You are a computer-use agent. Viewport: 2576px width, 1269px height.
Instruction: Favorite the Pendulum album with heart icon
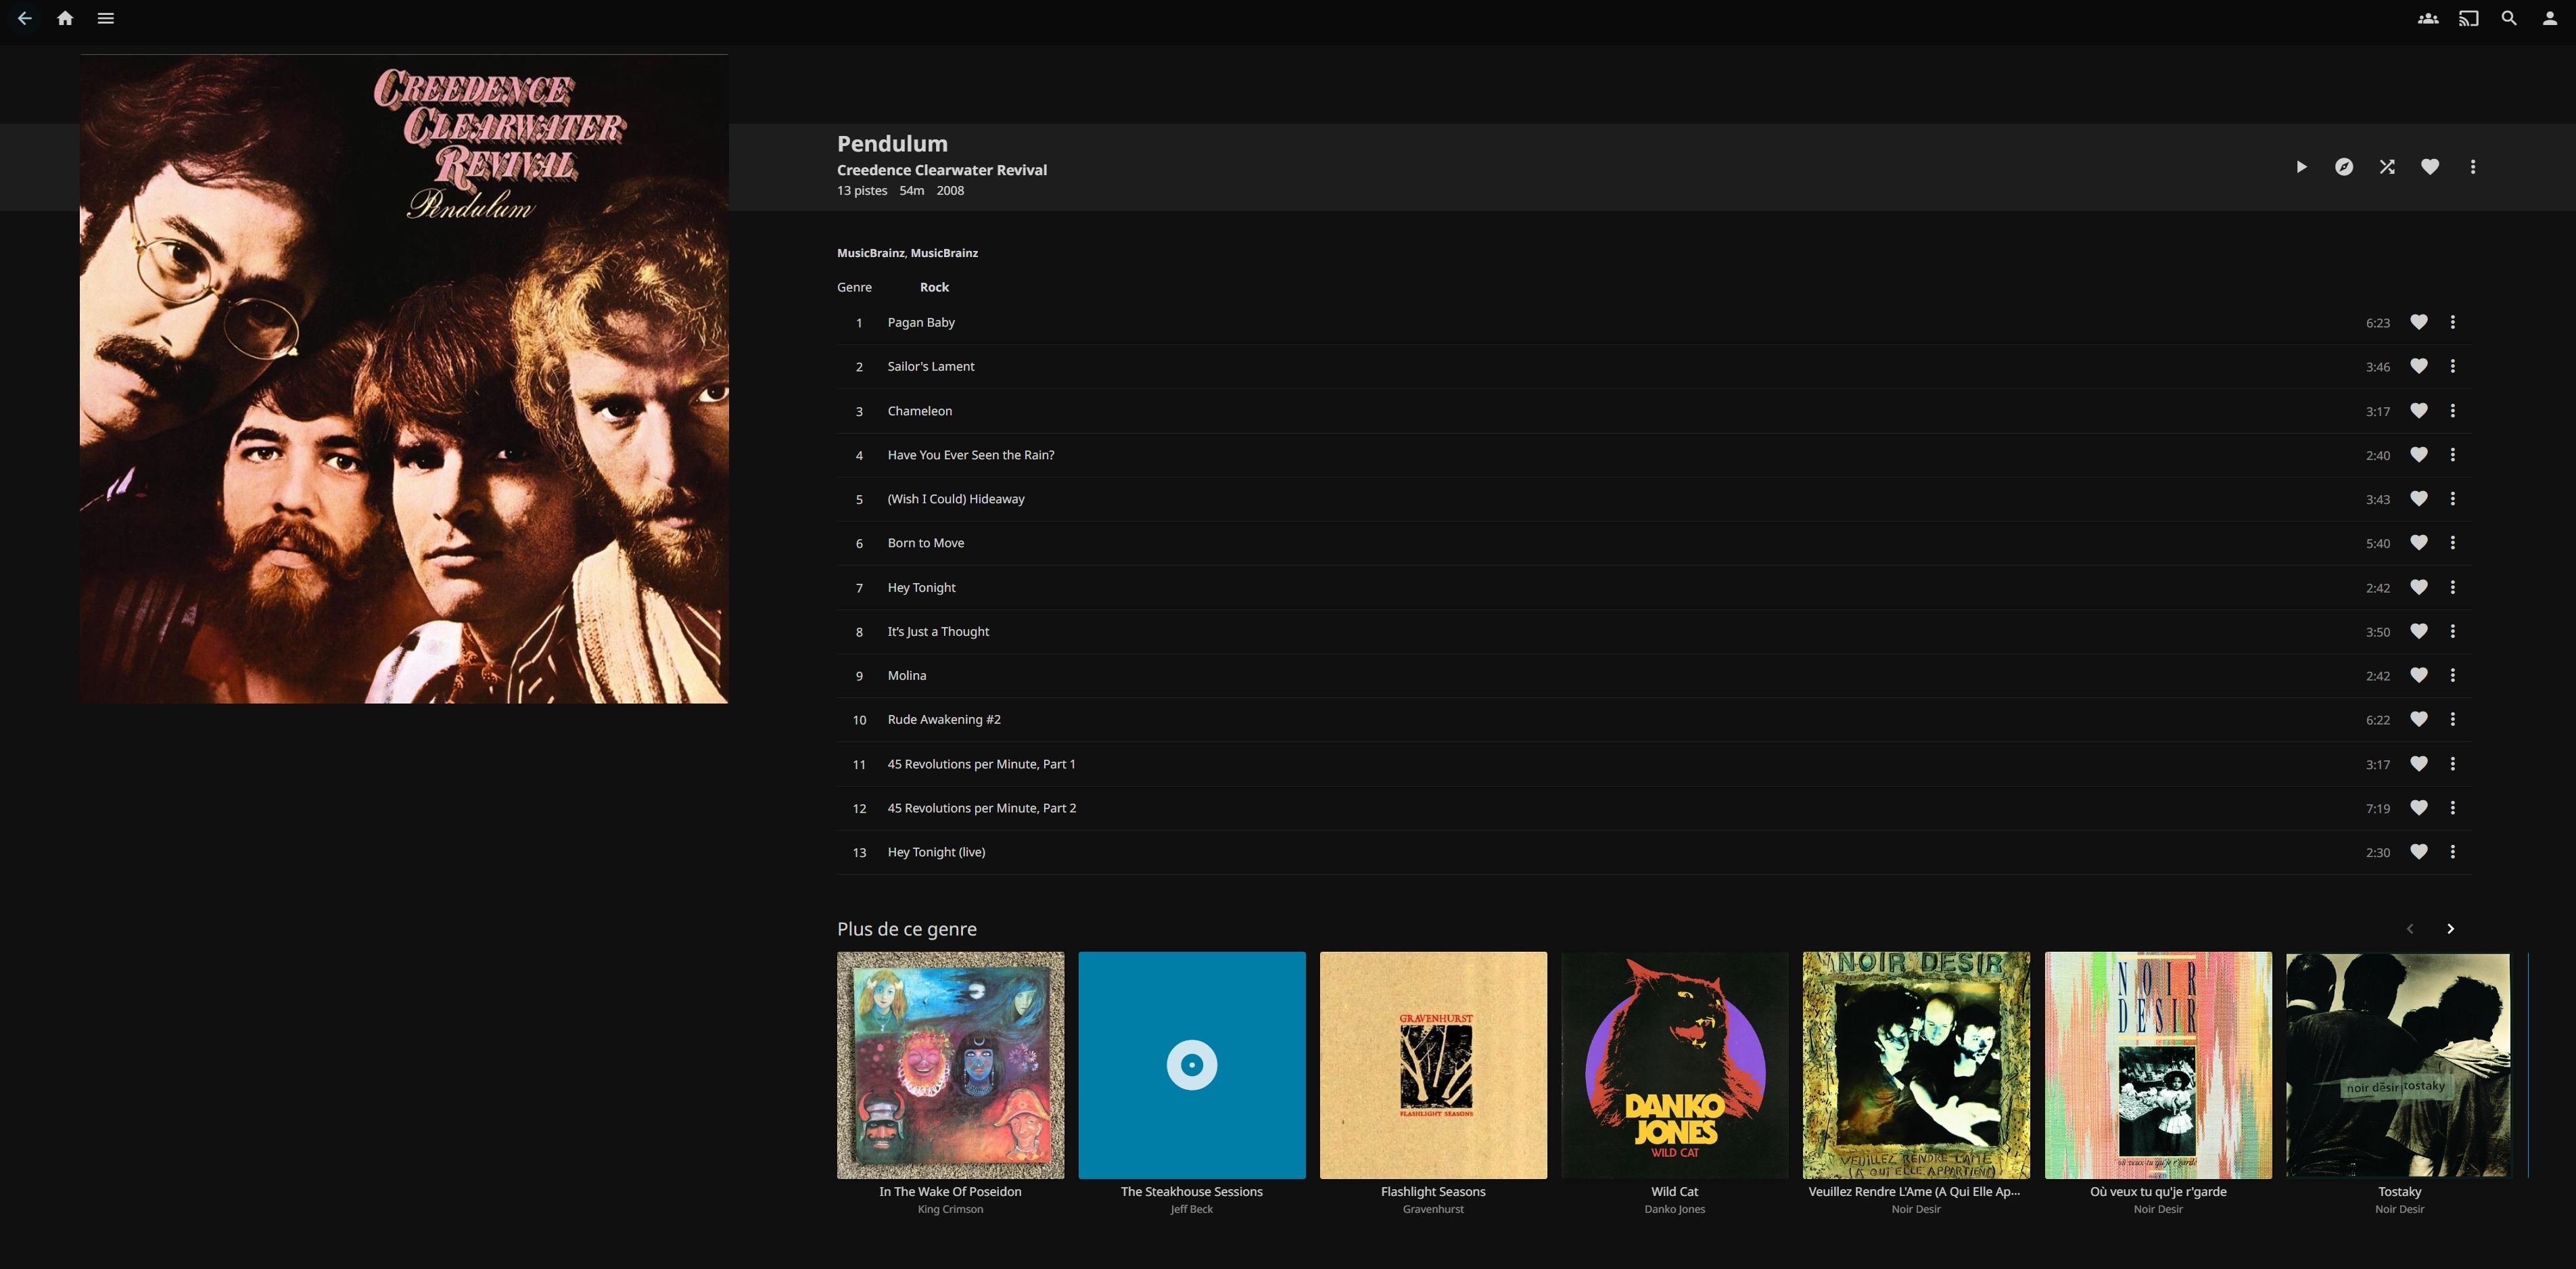[x=2430, y=167]
